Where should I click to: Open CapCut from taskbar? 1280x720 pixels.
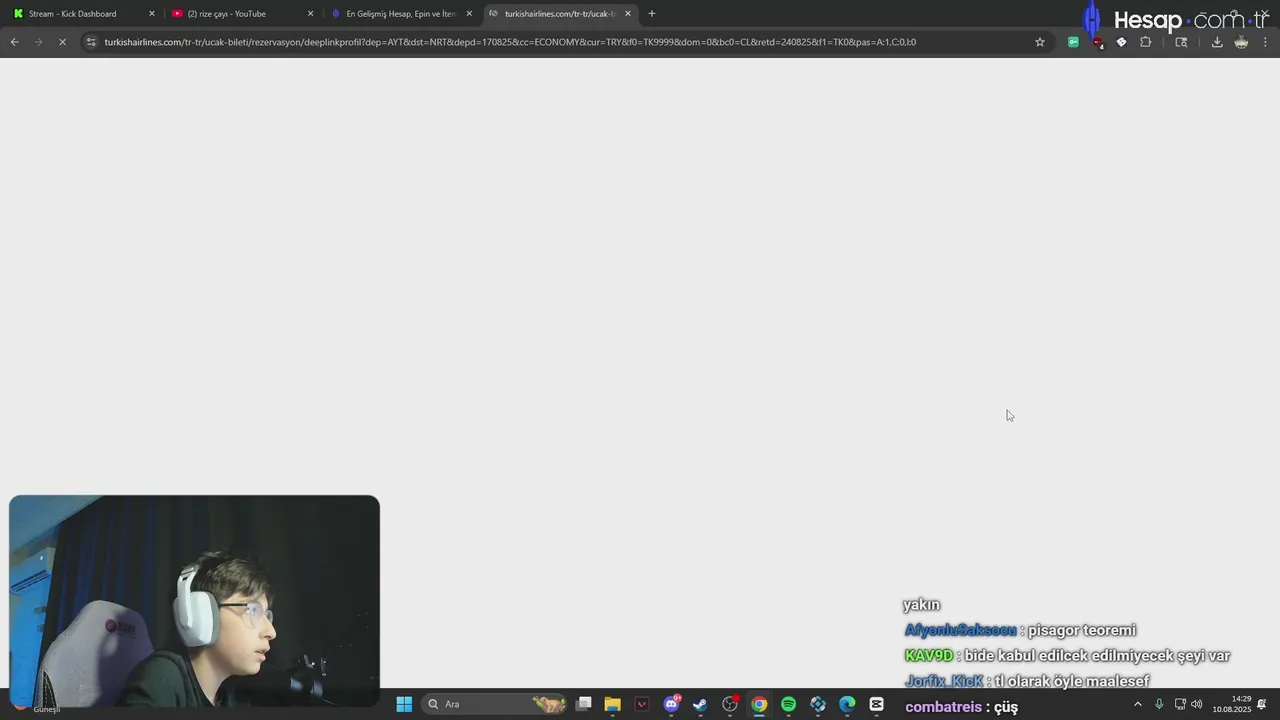(x=877, y=704)
